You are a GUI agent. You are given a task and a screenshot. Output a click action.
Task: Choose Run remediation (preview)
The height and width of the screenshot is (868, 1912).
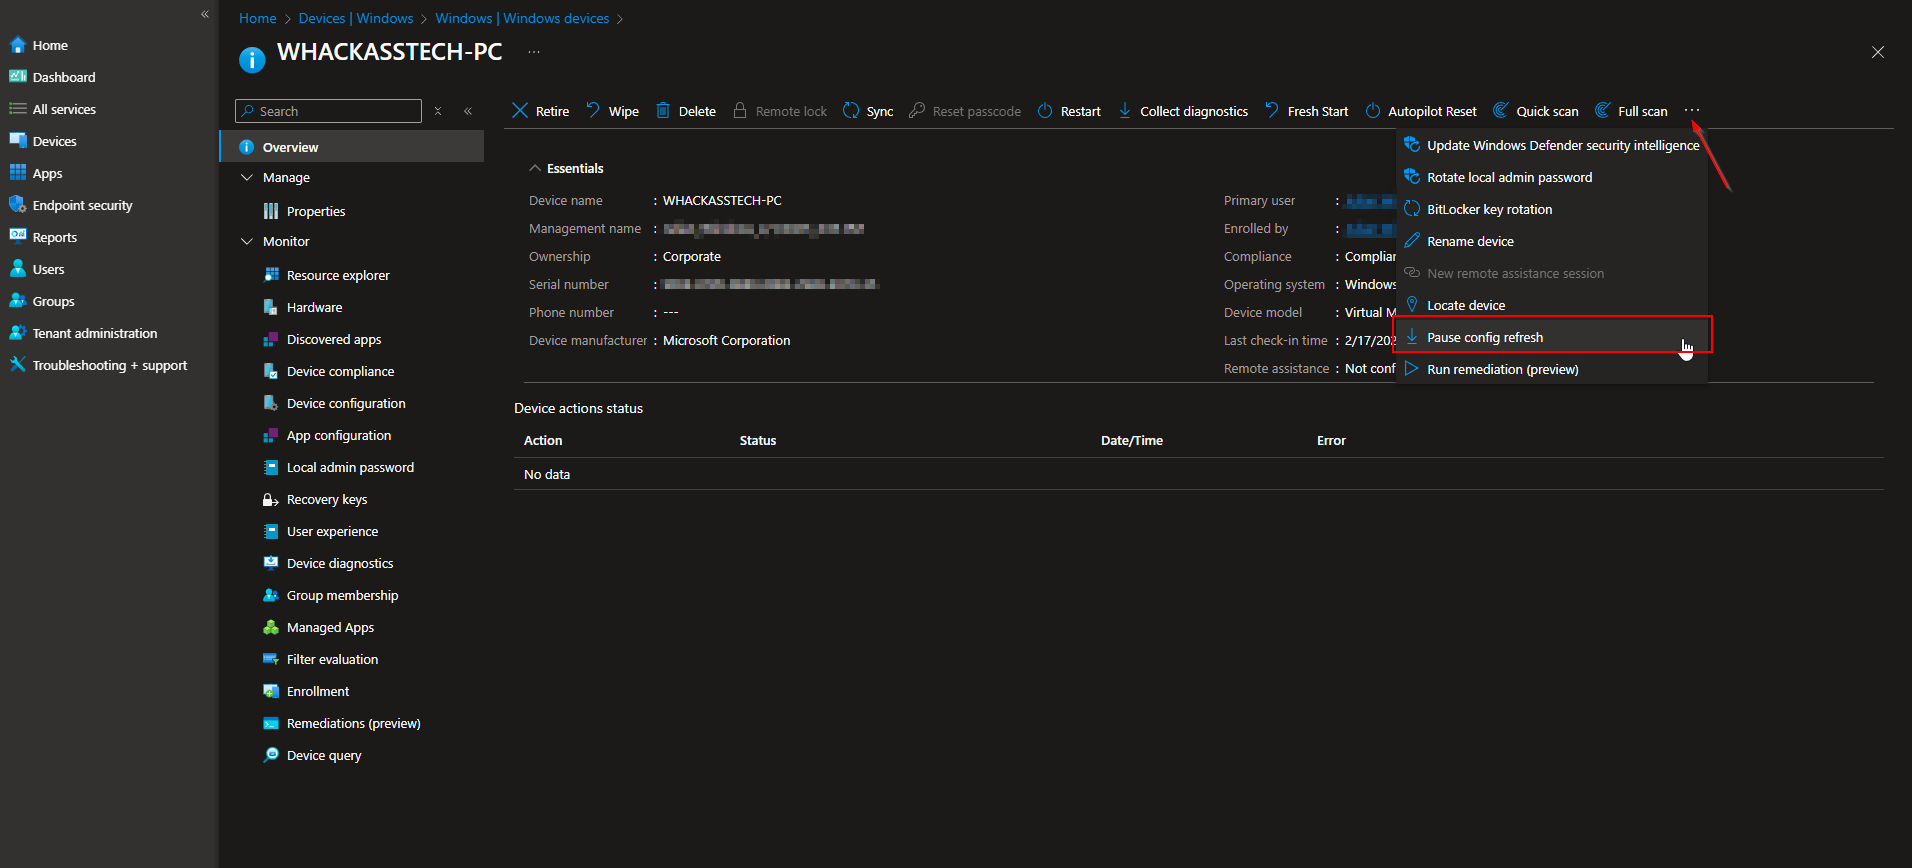pyautogui.click(x=1552, y=369)
